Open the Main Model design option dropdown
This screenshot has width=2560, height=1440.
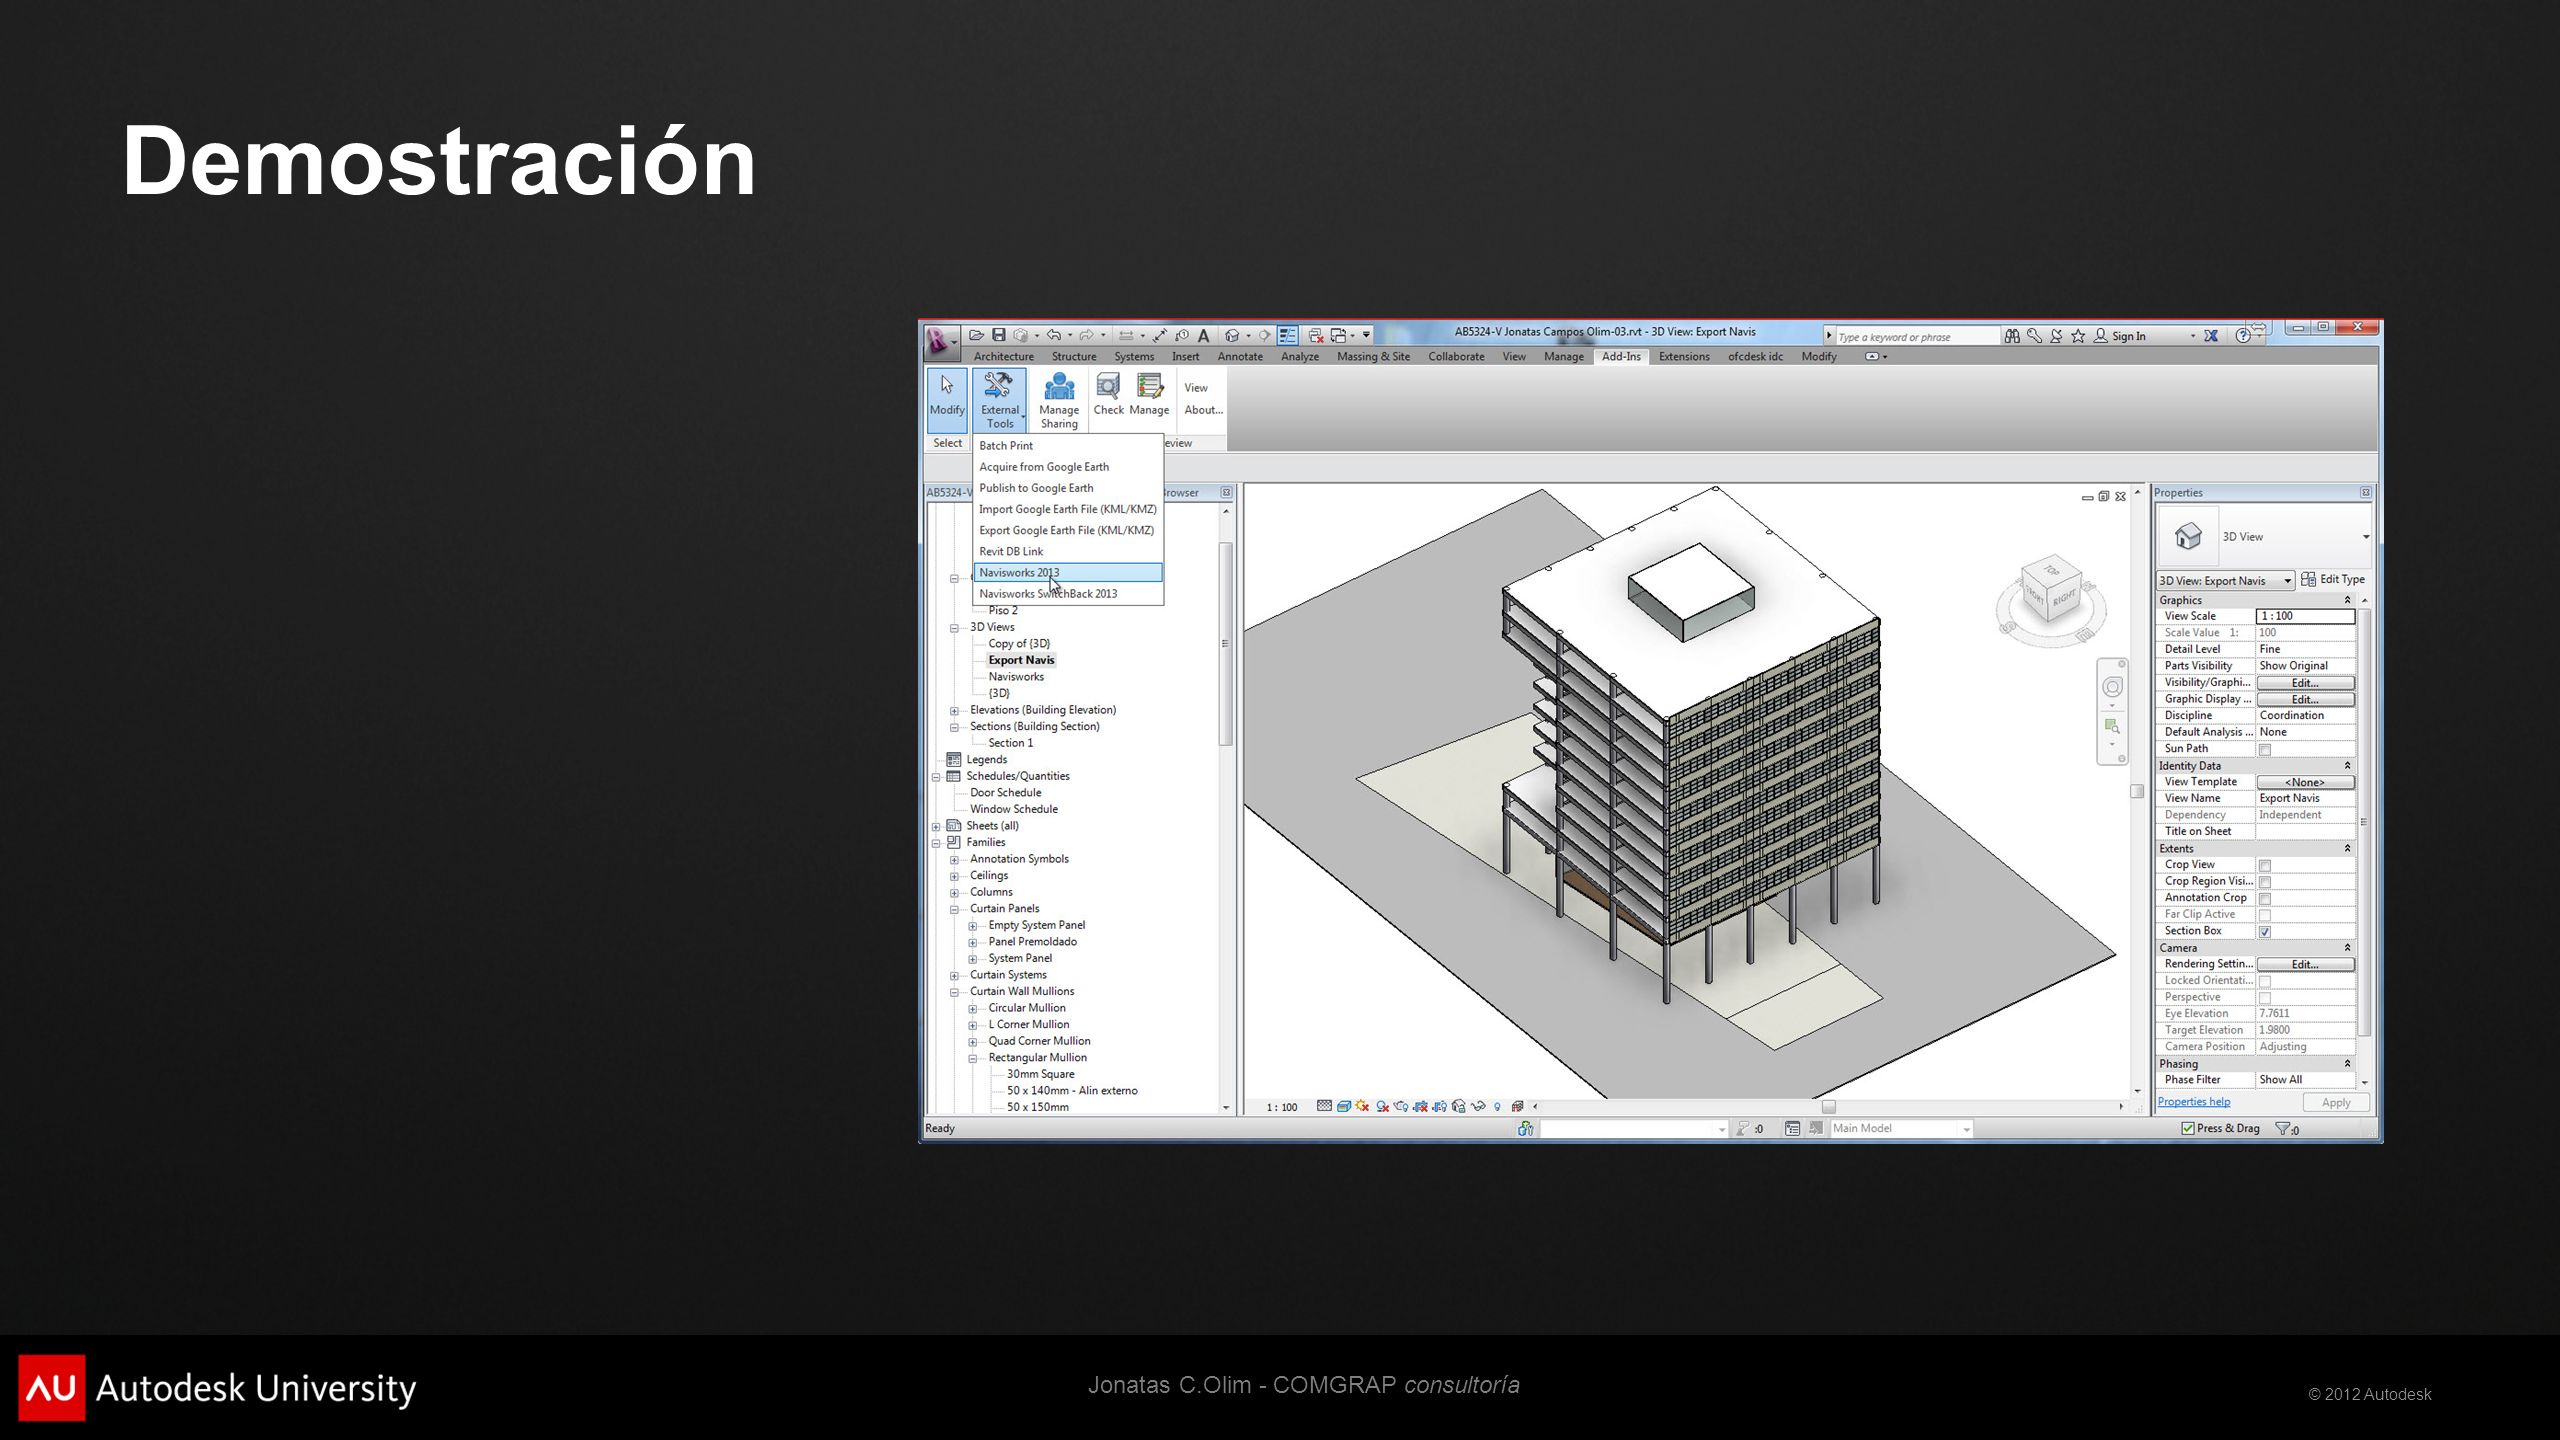[1966, 1130]
